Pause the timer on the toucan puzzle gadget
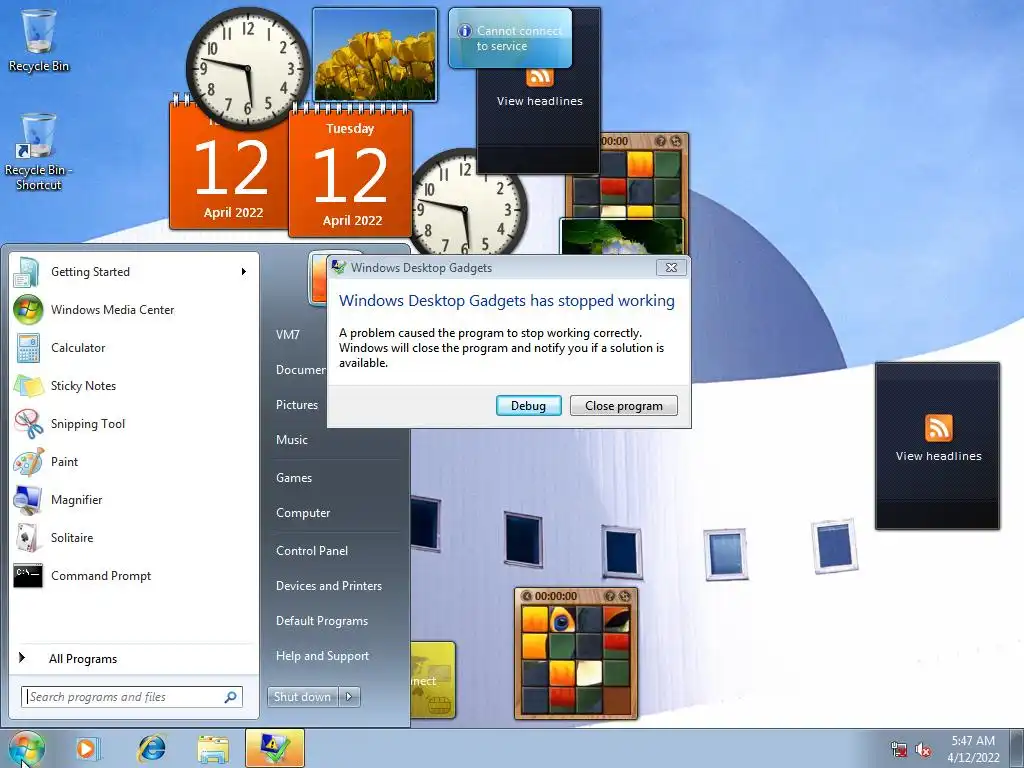The image size is (1024, 768). pyautogui.click(x=526, y=596)
